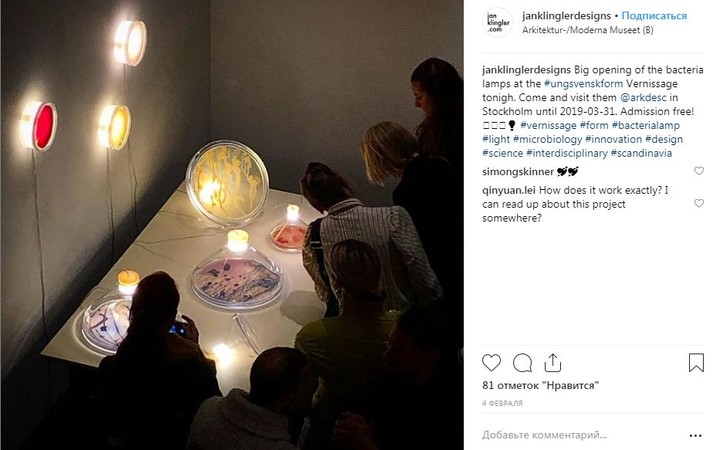The height and width of the screenshot is (450, 713).
Task: Open the qinyuan.lei commenter profile
Action: click(509, 190)
